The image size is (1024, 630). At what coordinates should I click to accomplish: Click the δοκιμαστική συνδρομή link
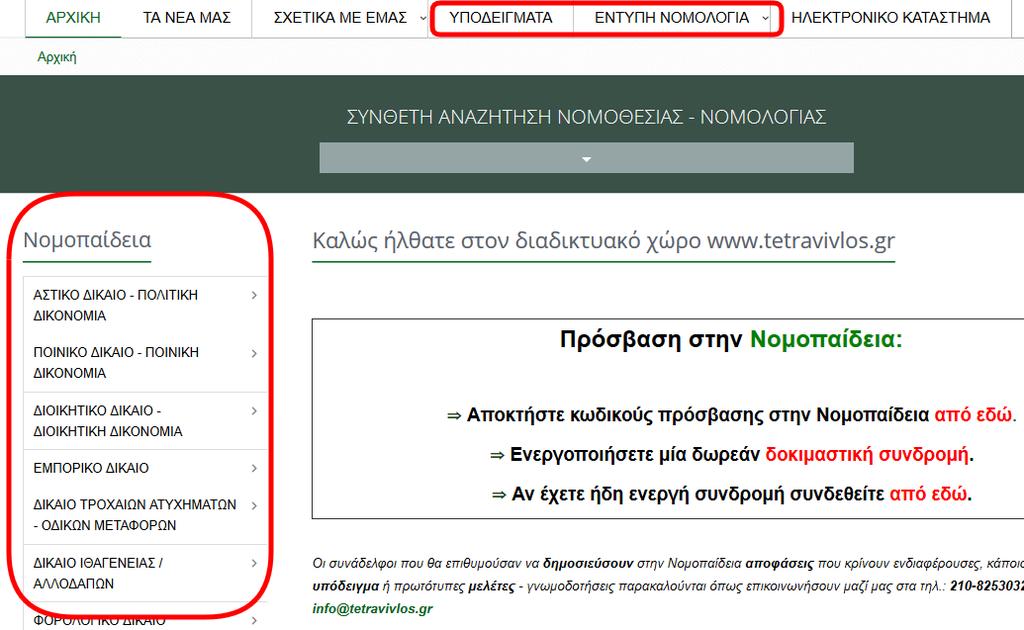coord(867,454)
